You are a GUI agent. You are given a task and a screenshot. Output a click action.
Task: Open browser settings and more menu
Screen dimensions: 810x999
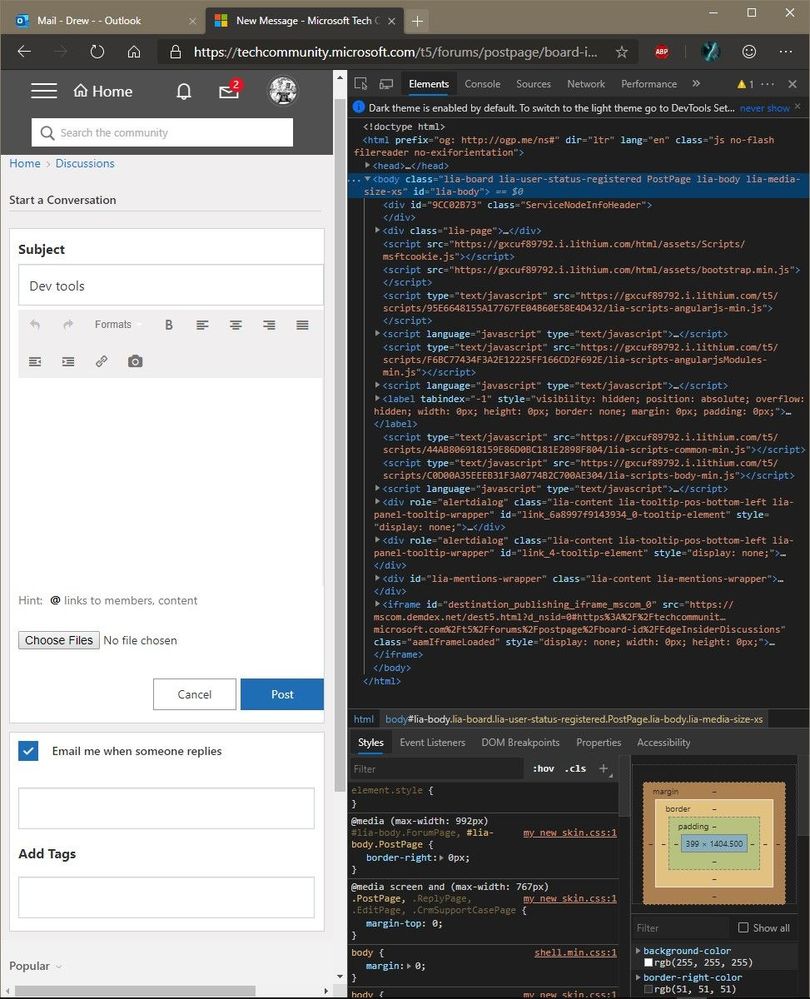pos(786,52)
